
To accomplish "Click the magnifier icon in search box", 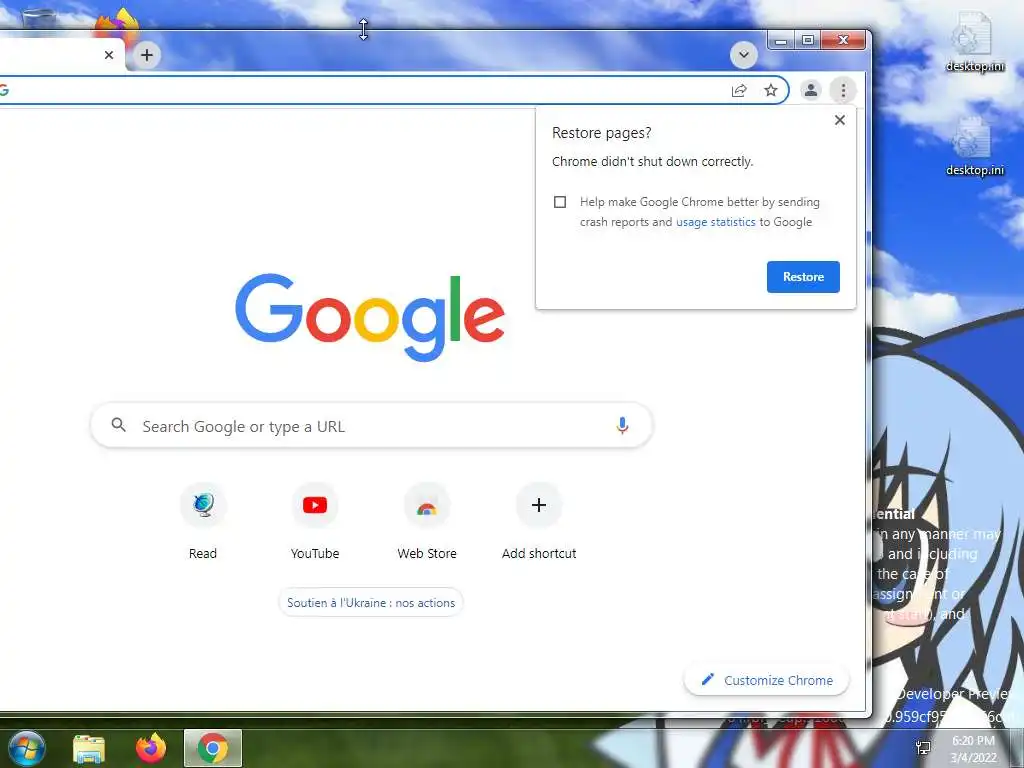I will point(118,425).
